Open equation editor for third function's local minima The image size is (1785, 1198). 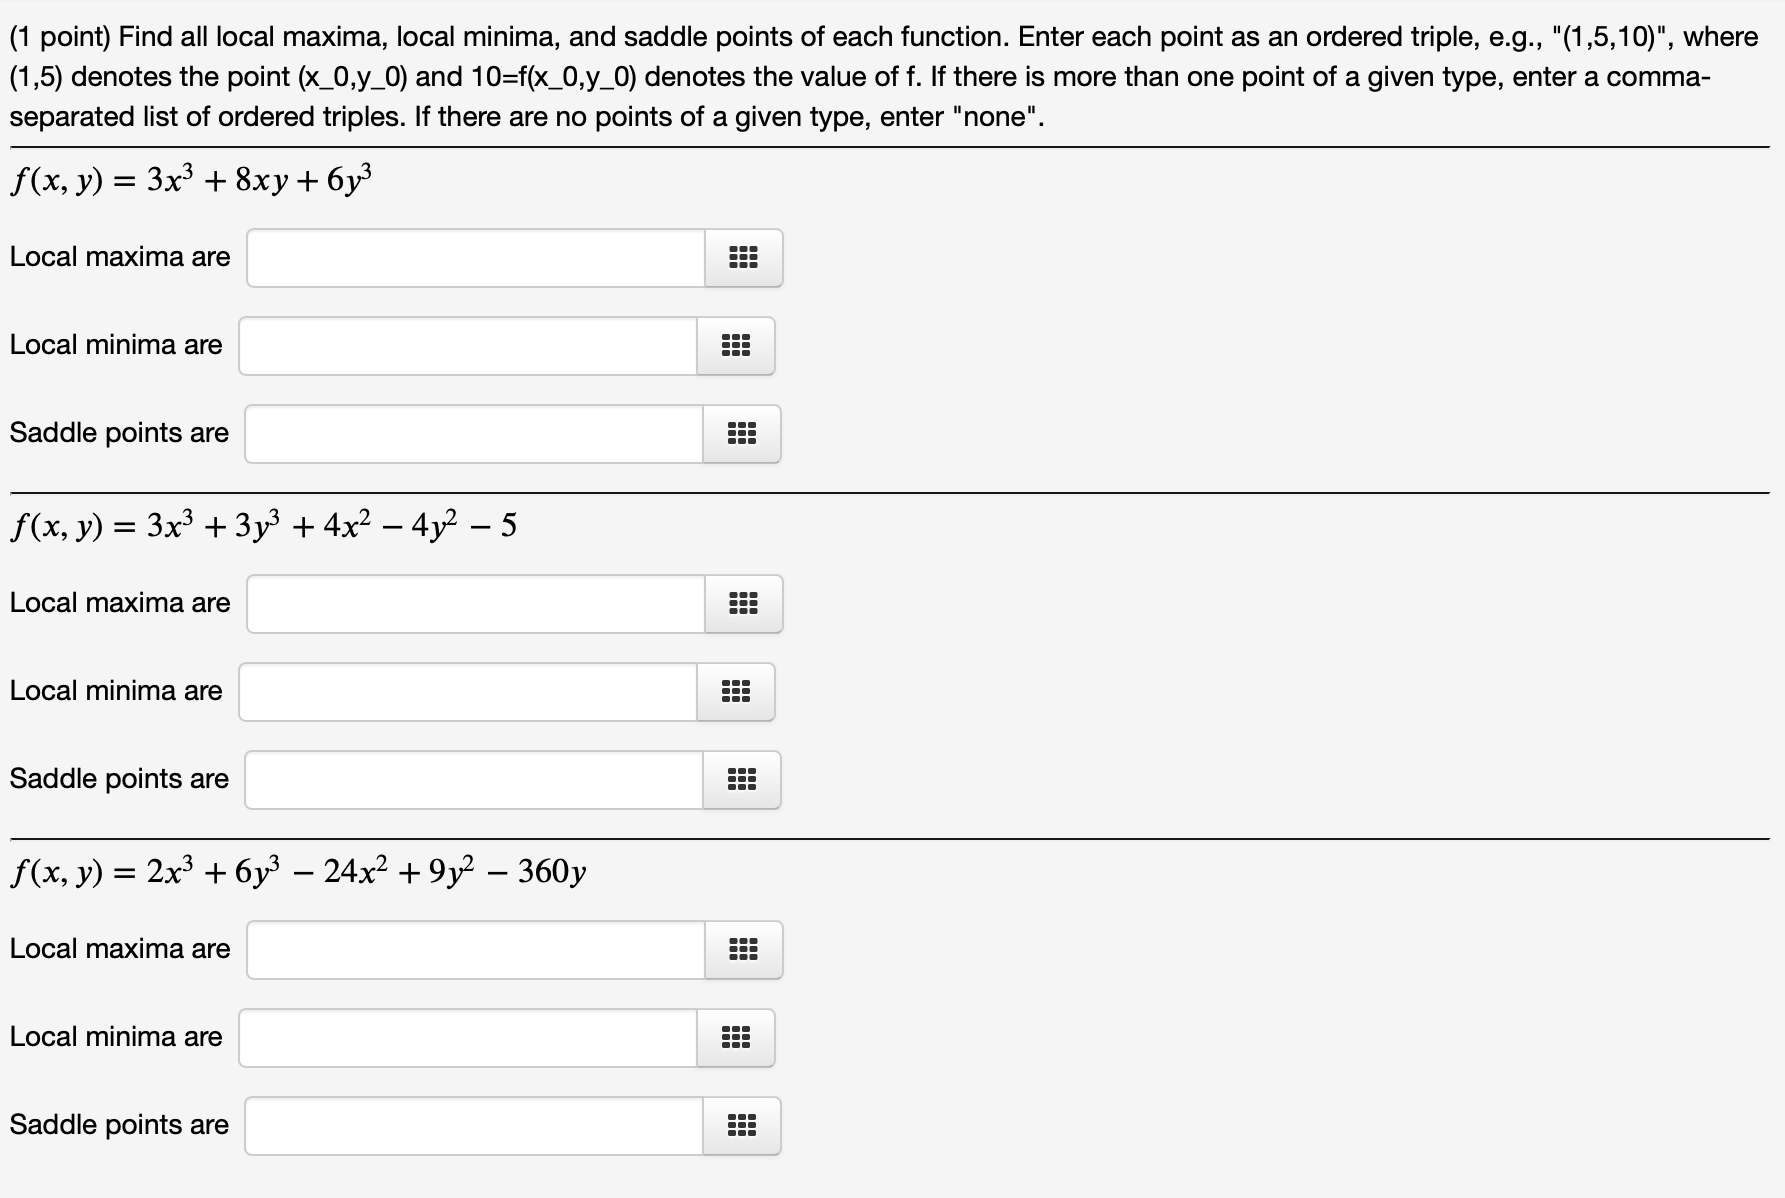(x=737, y=1039)
